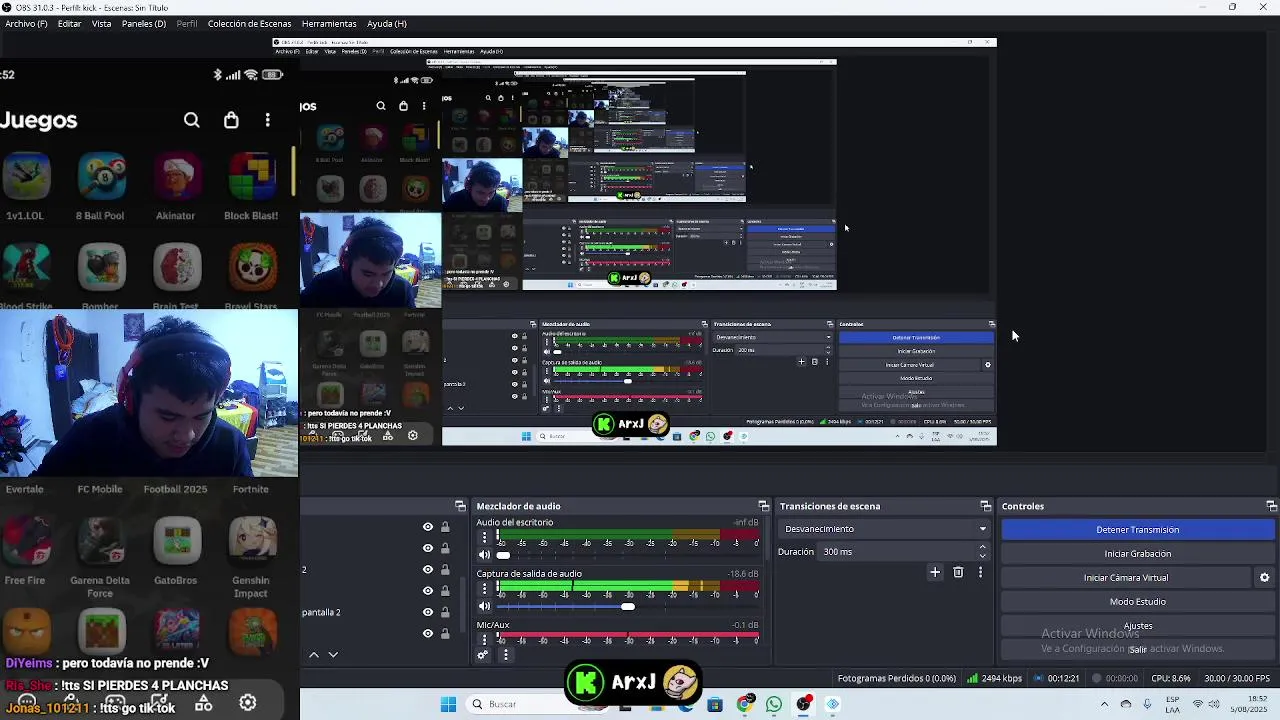Screen dimensions: 1280x720
Task: Toggle lock on source row labeled 2
Action: (445, 569)
